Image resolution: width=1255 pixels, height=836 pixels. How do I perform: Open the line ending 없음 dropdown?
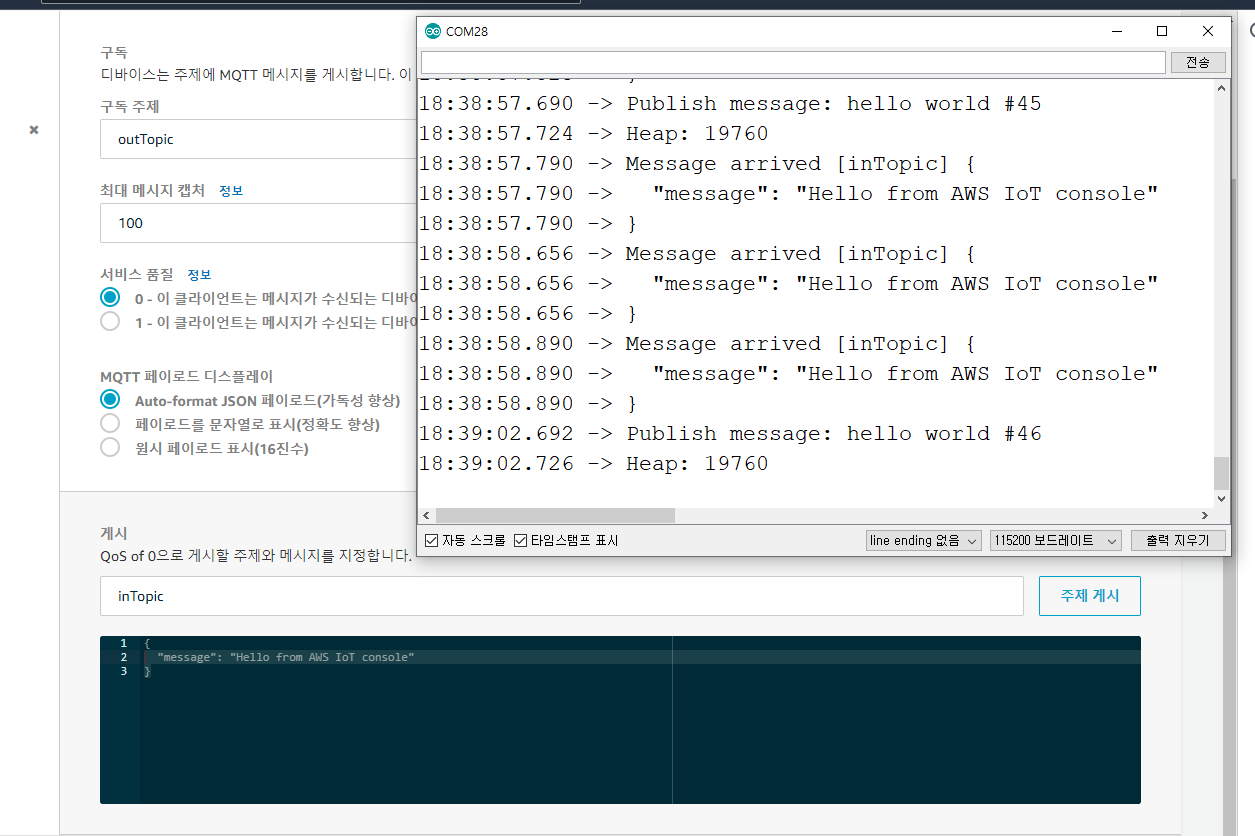[x=924, y=540]
